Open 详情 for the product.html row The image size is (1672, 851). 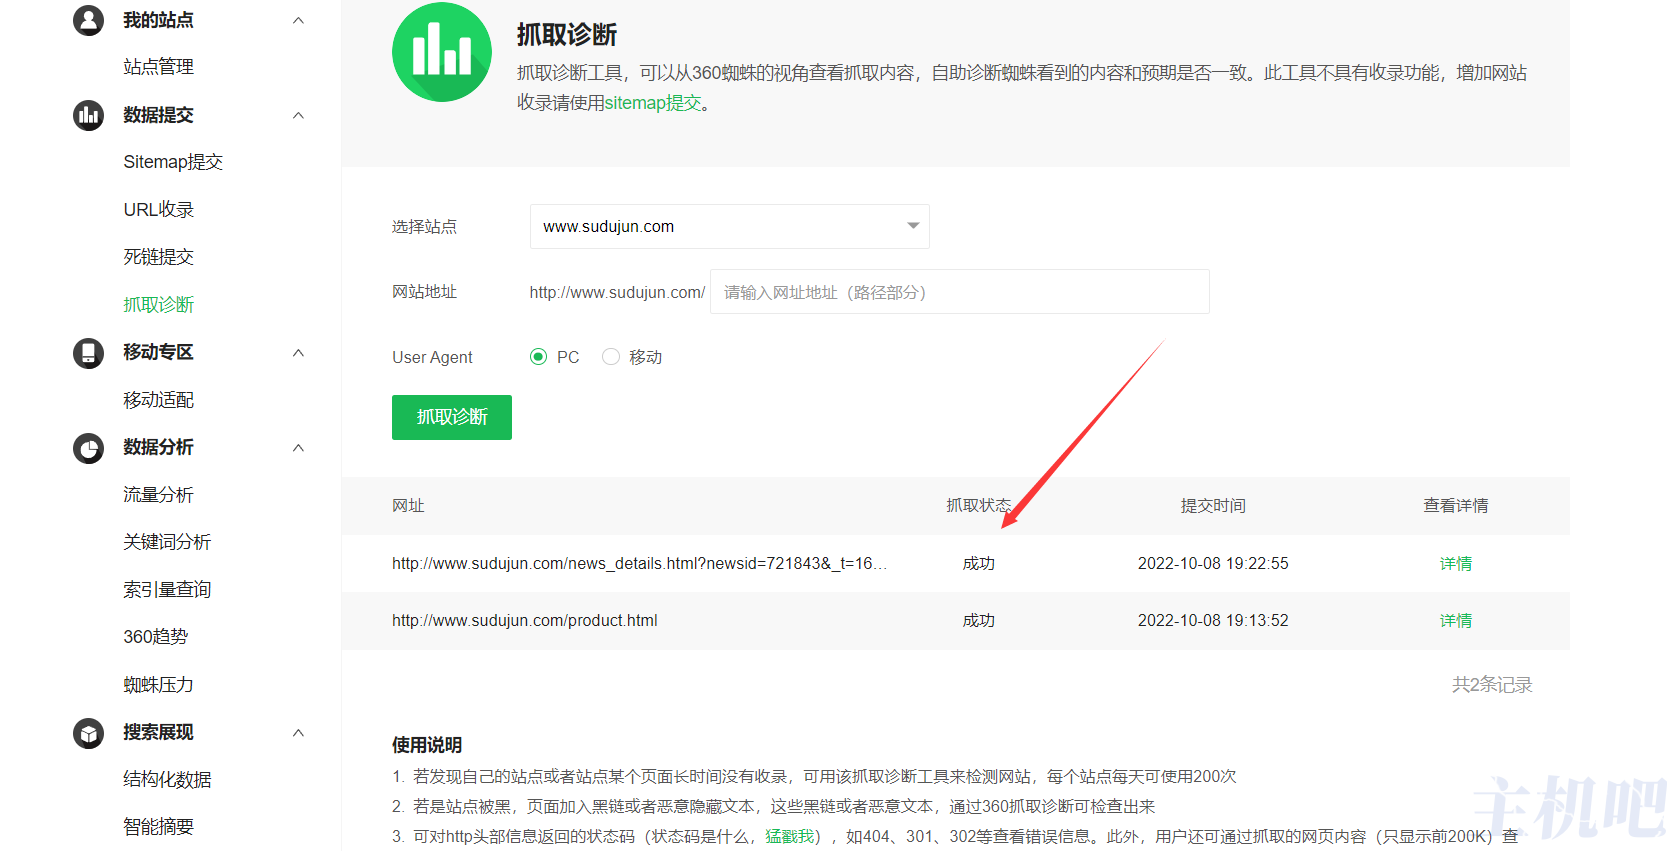[x=1456, y=621]
